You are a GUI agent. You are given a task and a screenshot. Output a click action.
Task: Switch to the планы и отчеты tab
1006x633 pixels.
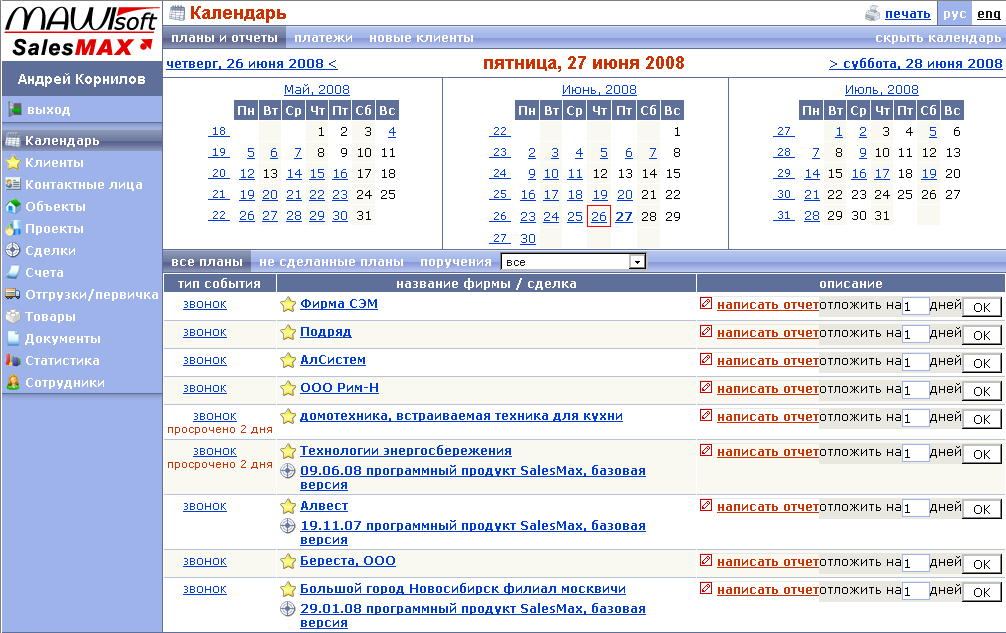(225, 38)
